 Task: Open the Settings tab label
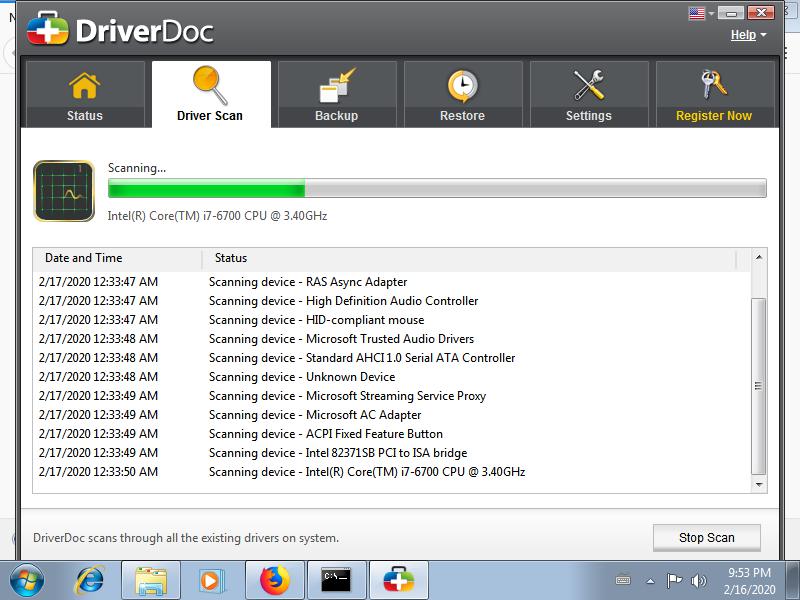click(588, 116)
